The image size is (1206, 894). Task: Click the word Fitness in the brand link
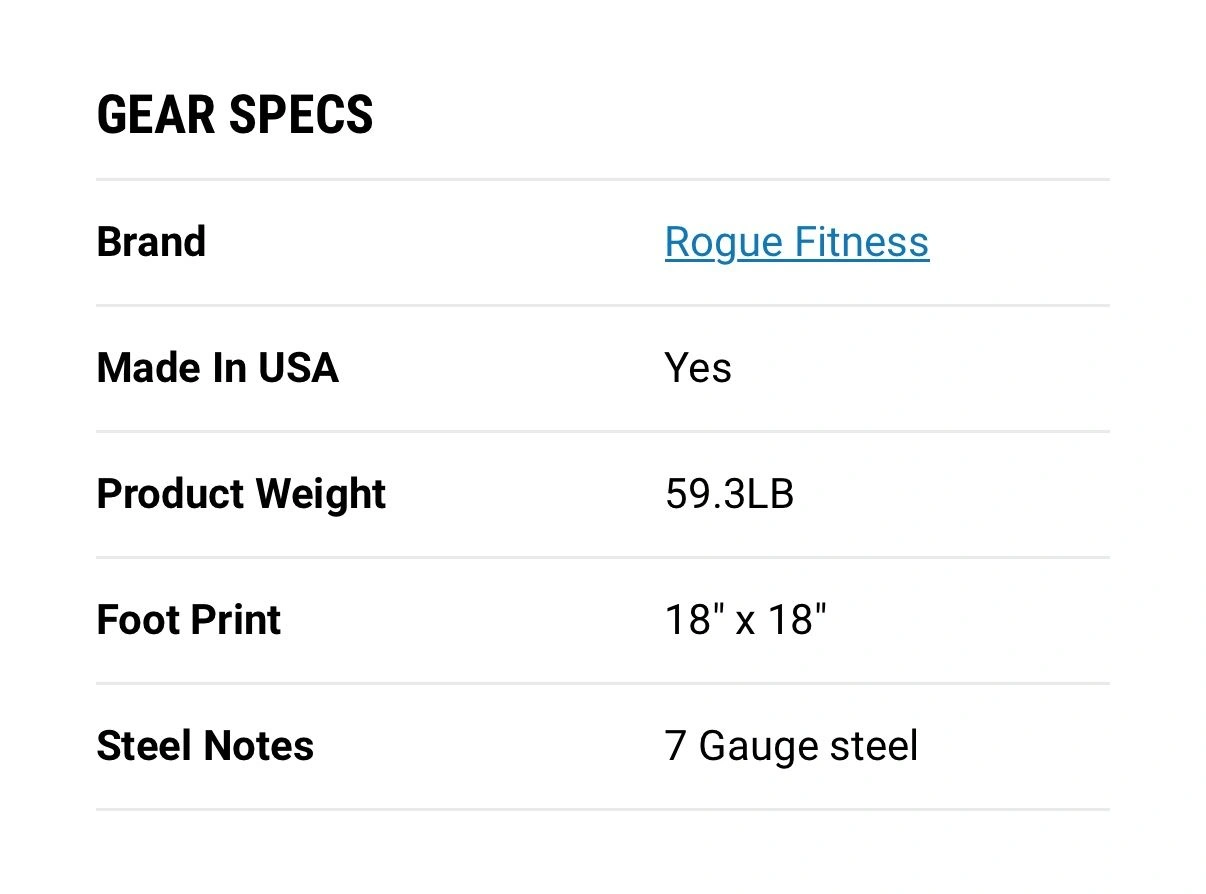pyautogui.click(x=862, y=242)
